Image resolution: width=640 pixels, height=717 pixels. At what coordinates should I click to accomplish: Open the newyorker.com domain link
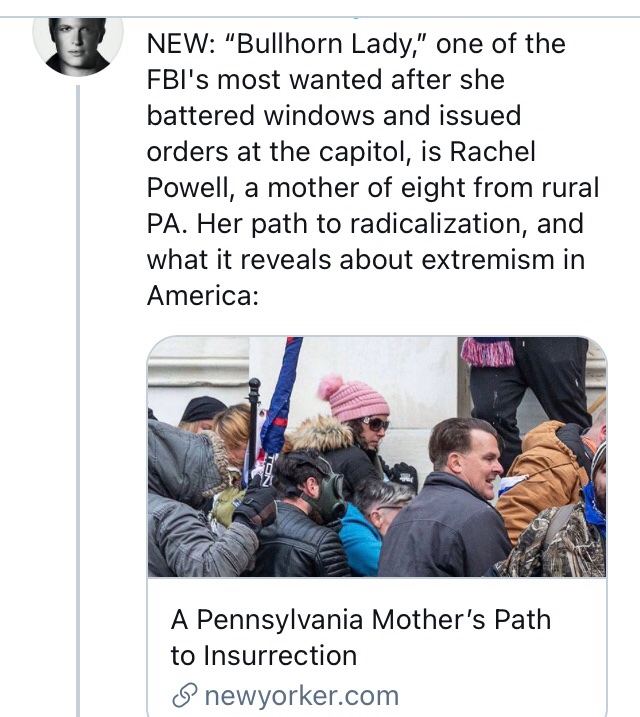click(300, 696)
